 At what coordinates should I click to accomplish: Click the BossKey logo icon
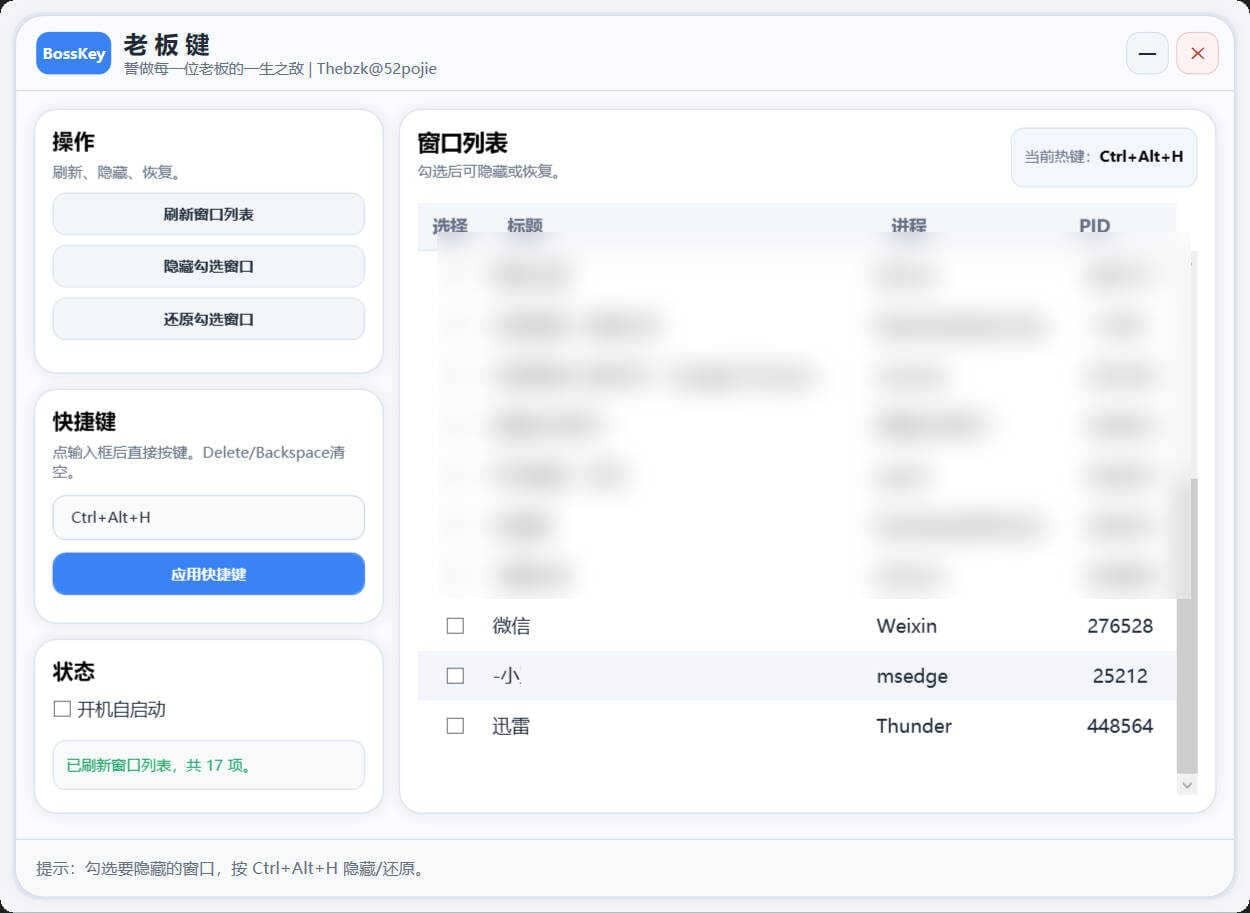click(x=73, y=53)
